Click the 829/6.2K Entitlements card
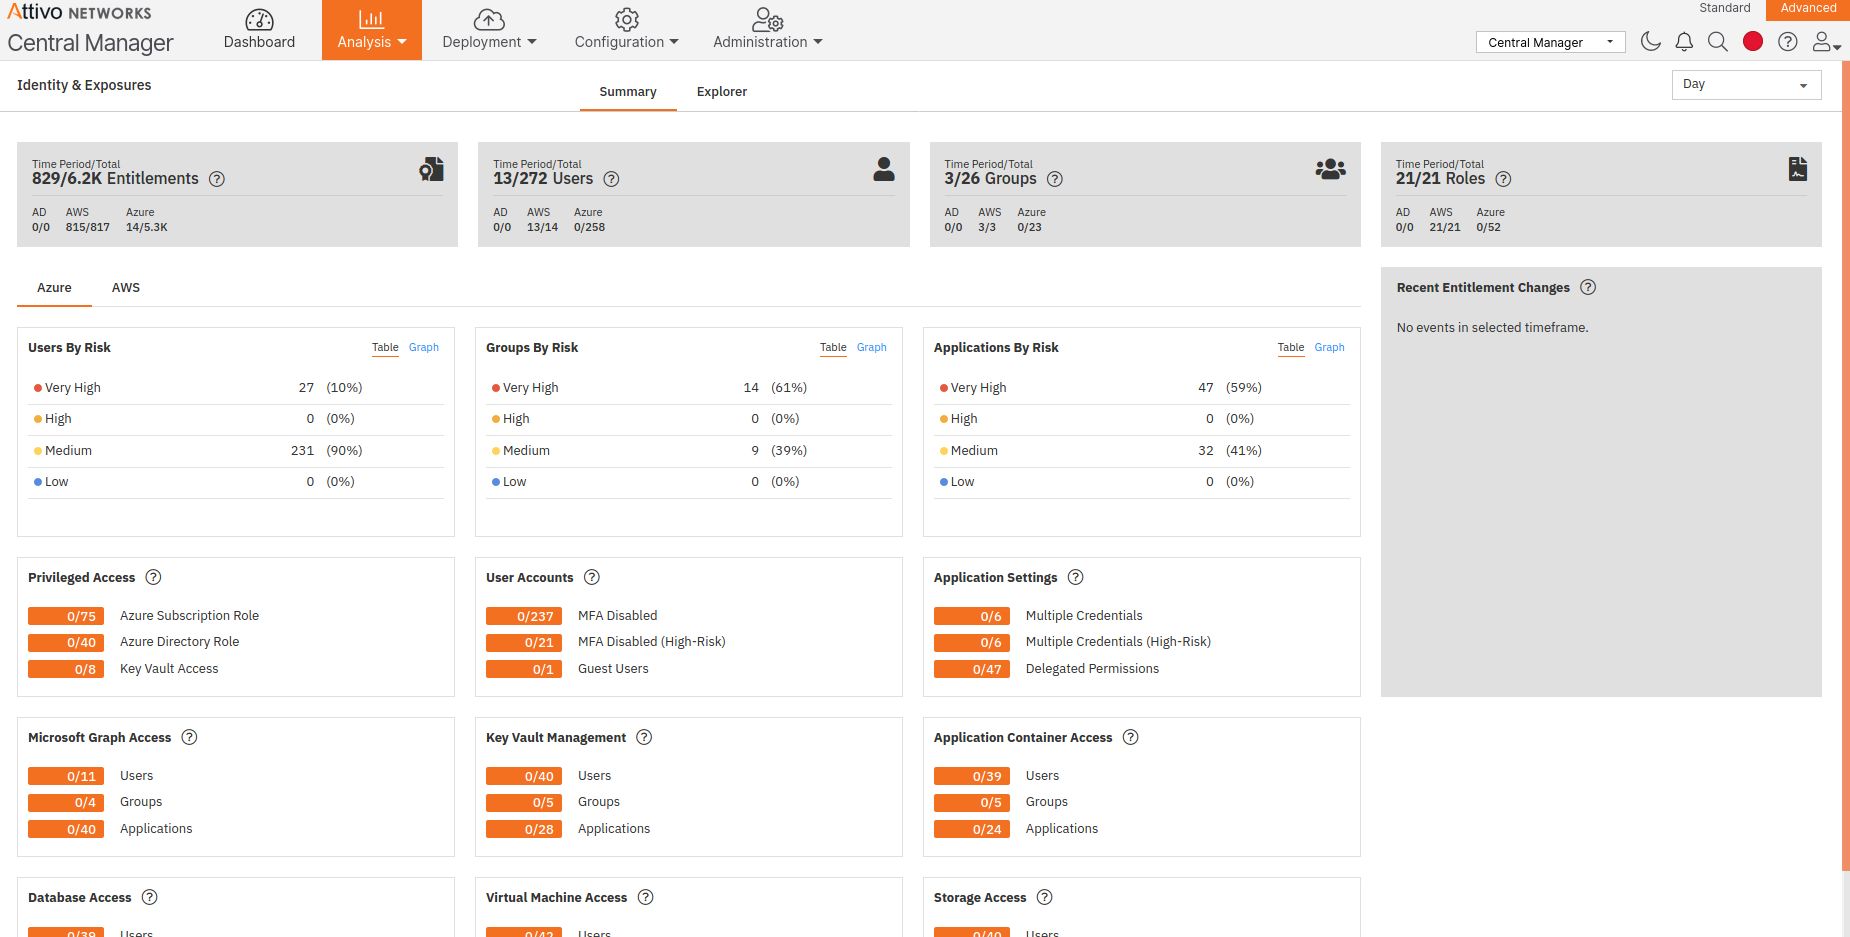The image size is (1850, 937). (238, 194)
